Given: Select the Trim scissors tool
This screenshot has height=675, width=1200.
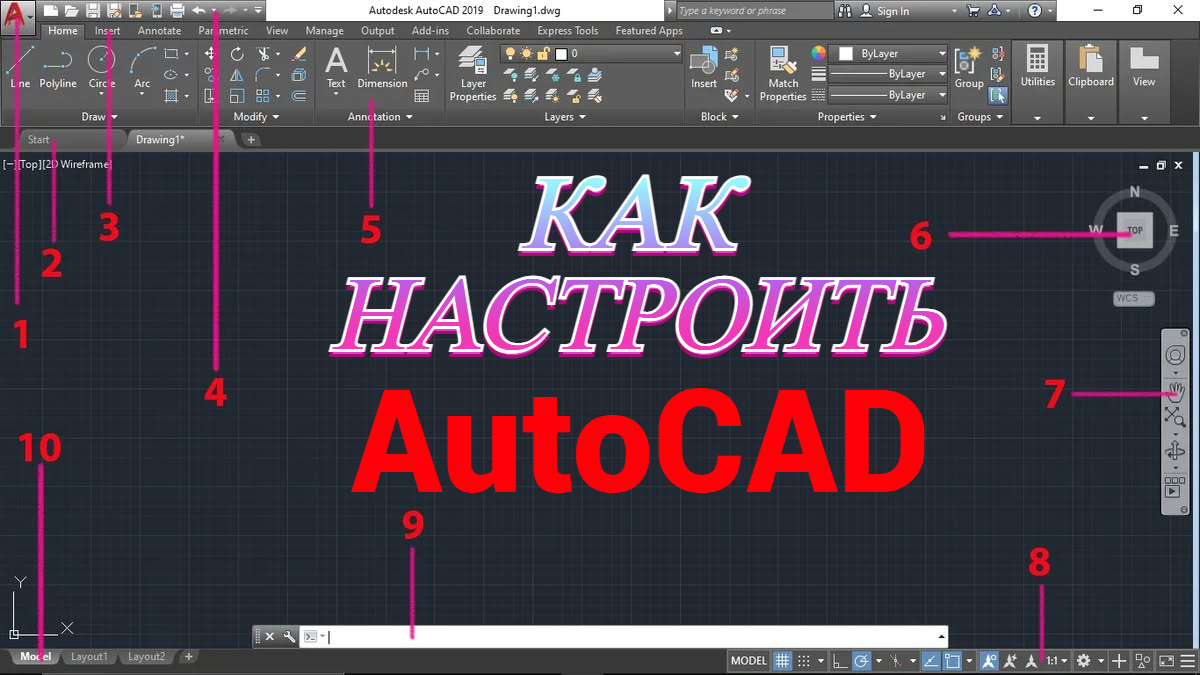Looking at the screenshot, I should 263,53.
